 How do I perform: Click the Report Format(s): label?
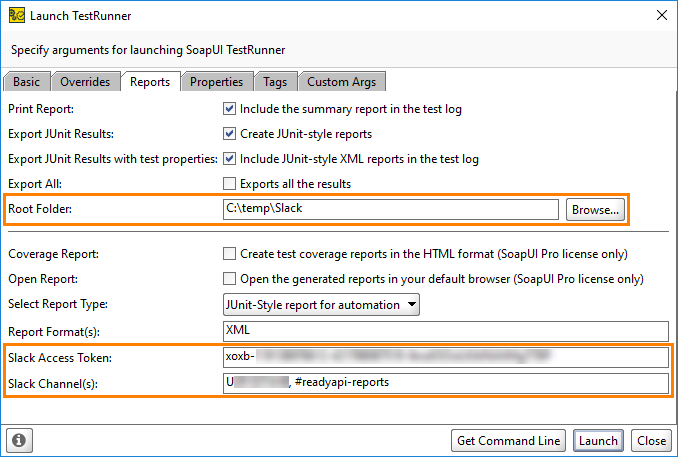(54, 332)
